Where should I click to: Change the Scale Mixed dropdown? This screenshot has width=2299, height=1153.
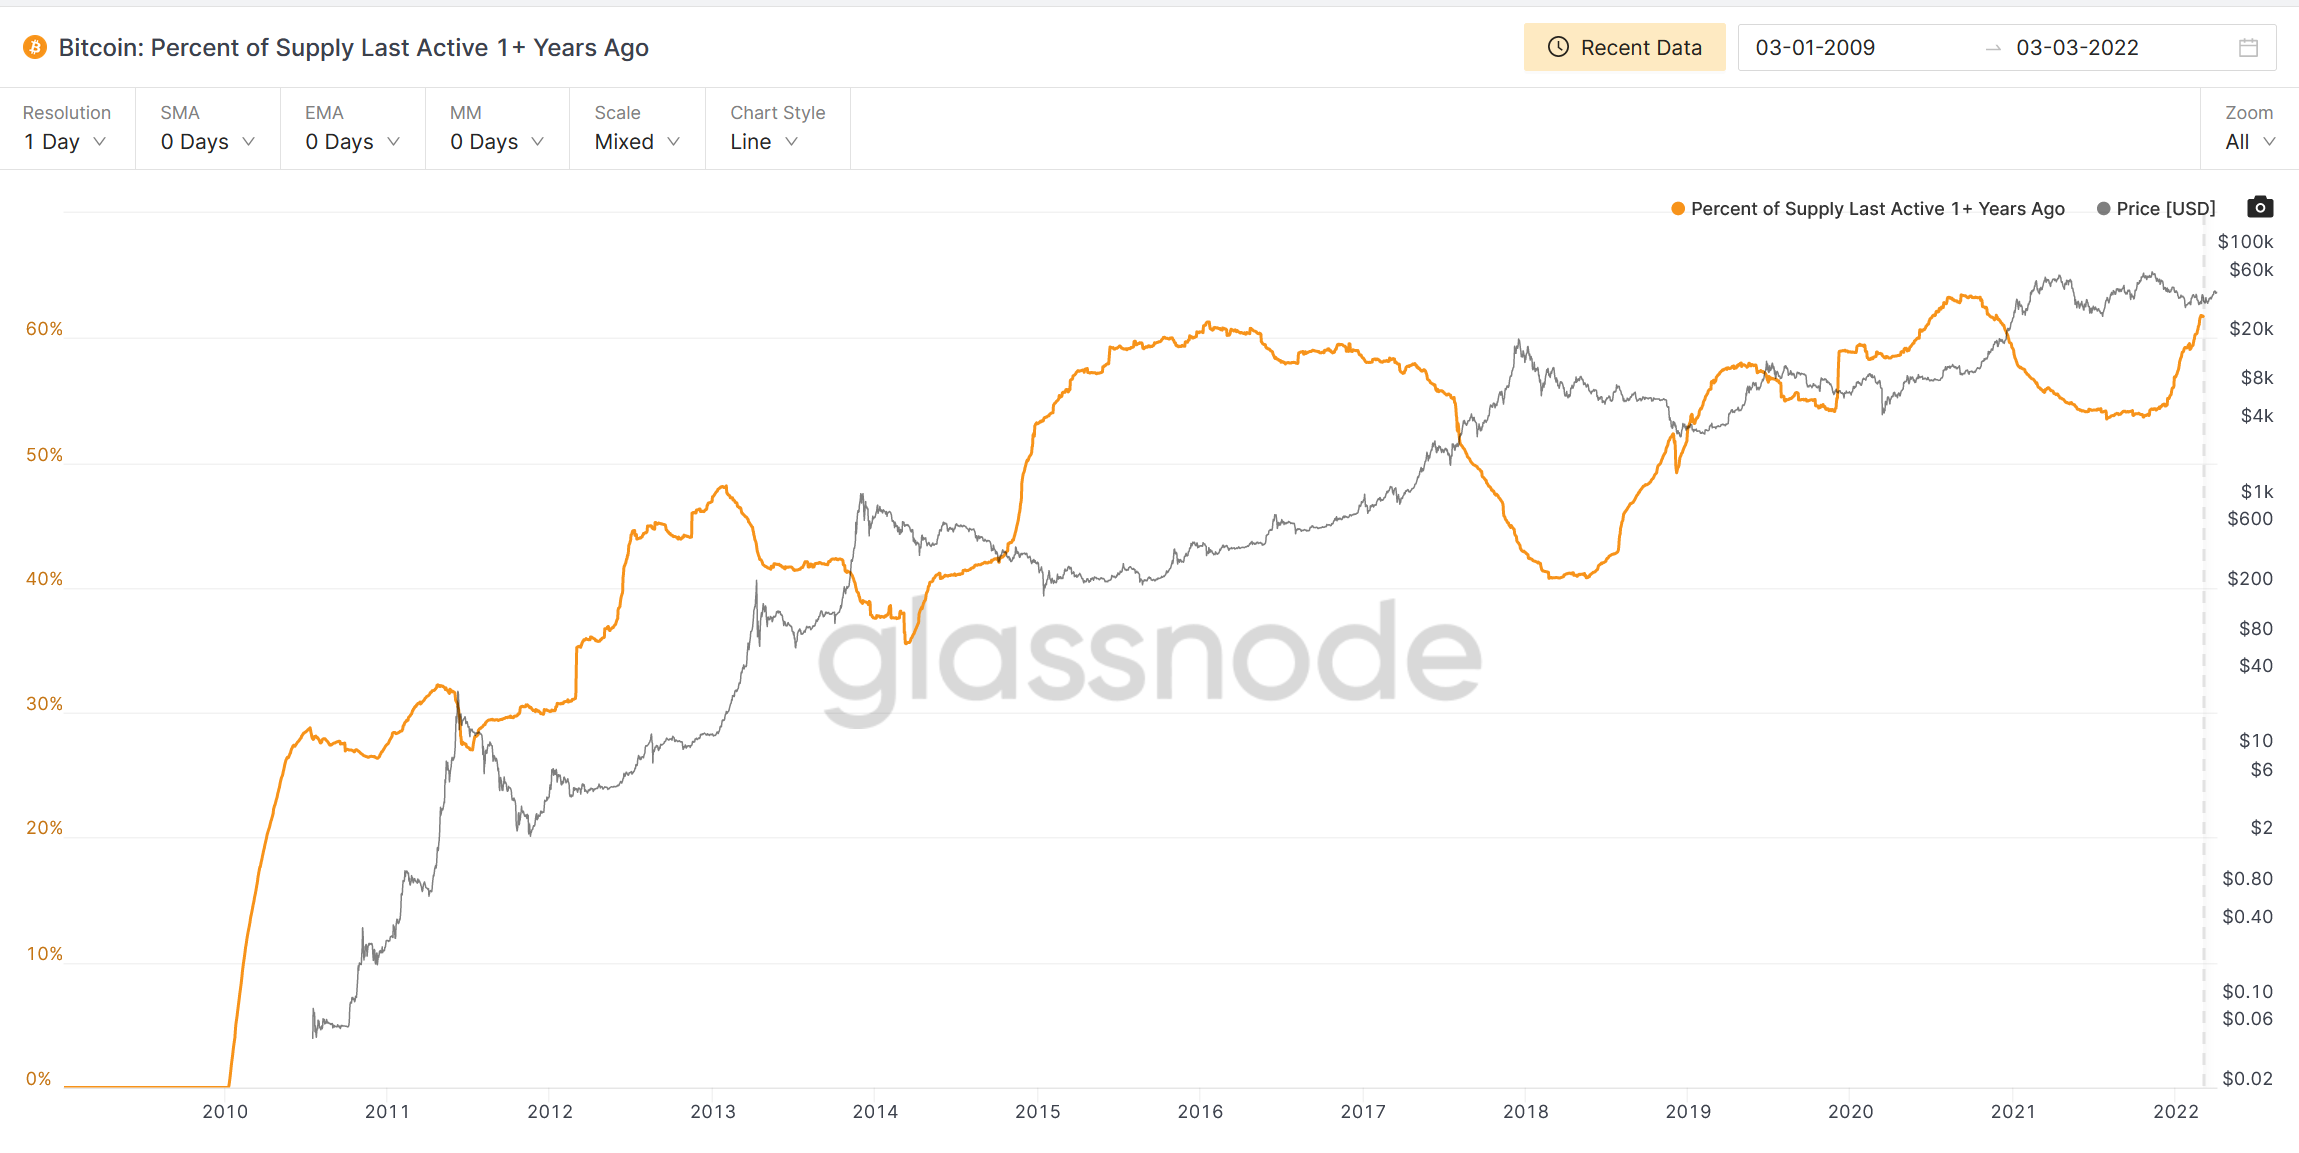click(x=637, y=142)
